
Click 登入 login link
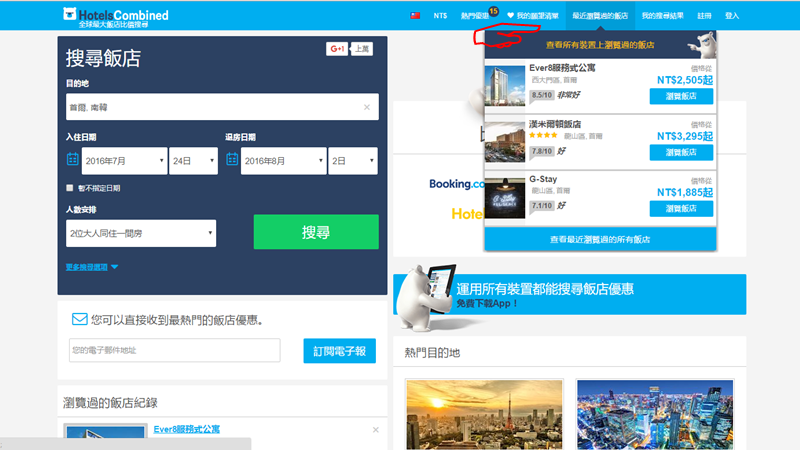[732, 16]
